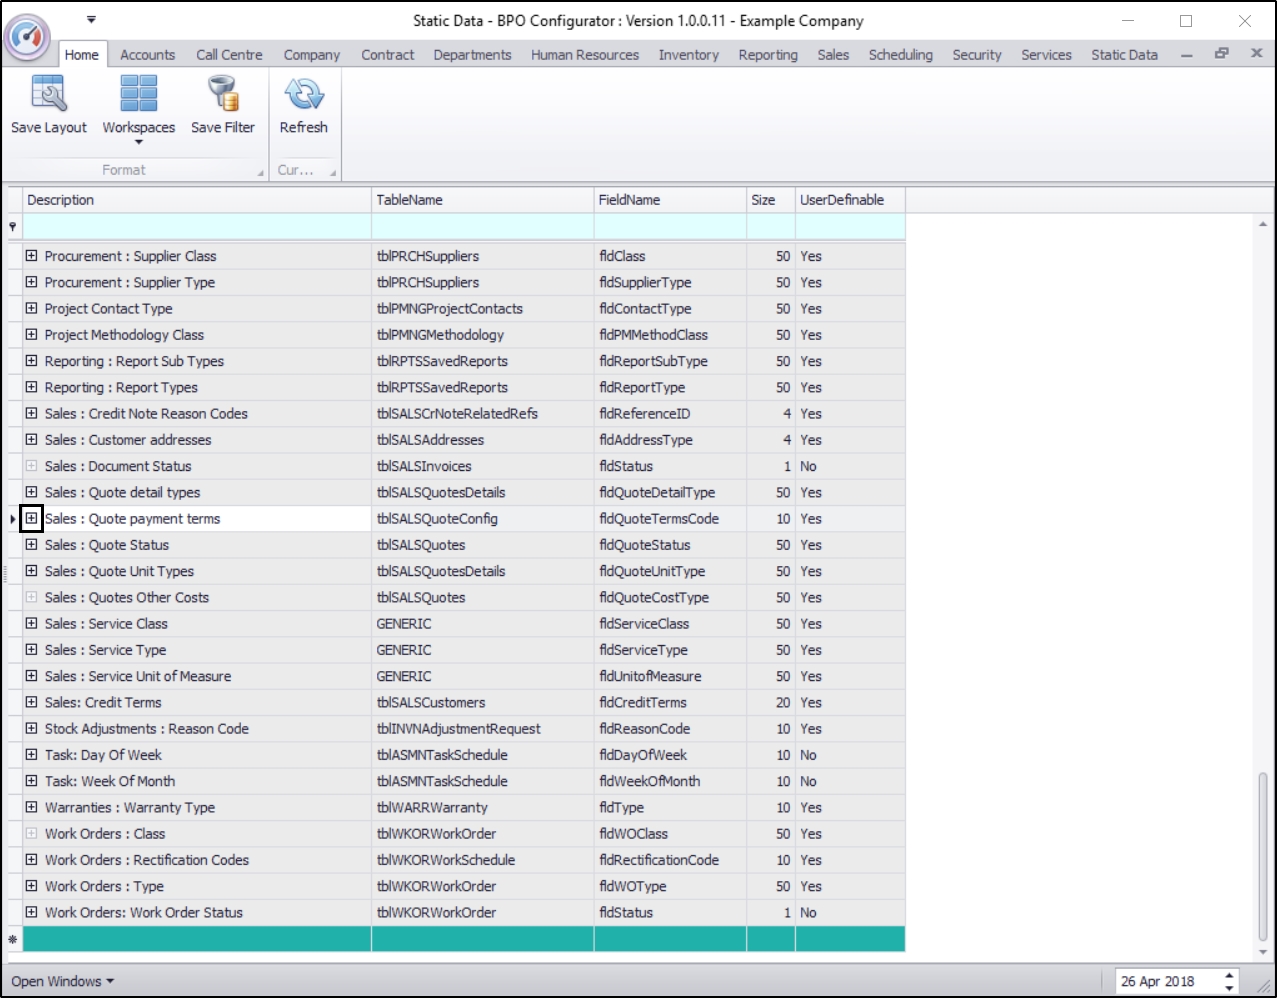Viewport: 1277px width, 998px height.
Task: Expand the Work Orders : Type row
Action: pyautogui.click(x=31, y=886)
